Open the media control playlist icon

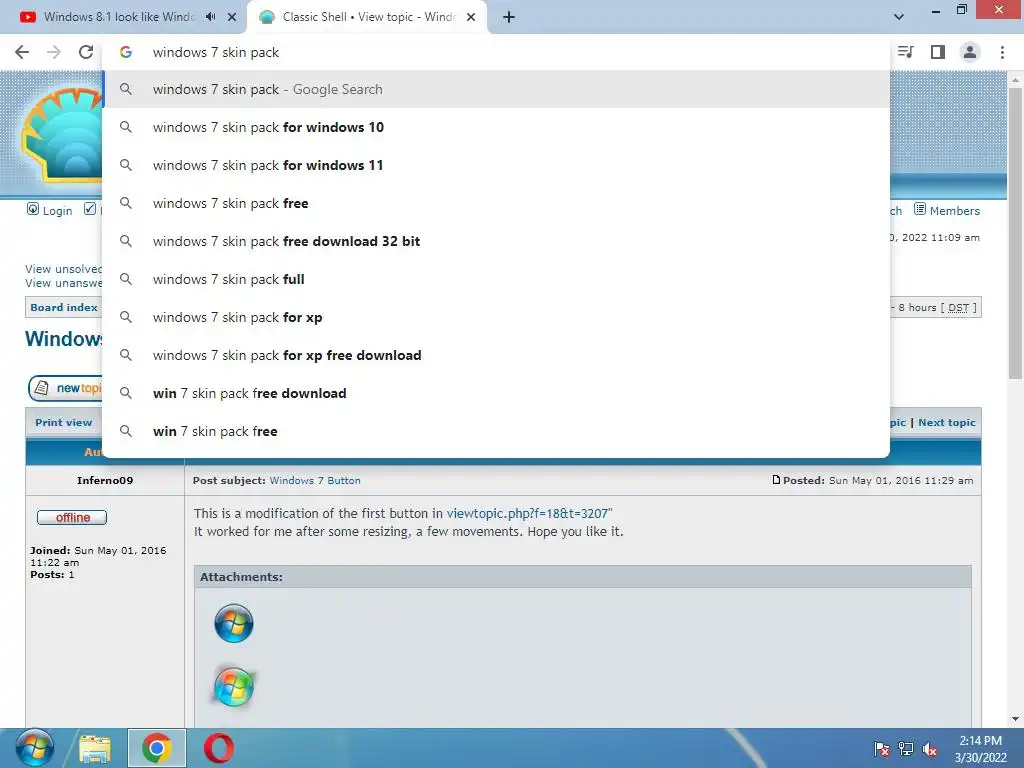tap(905, 52)
